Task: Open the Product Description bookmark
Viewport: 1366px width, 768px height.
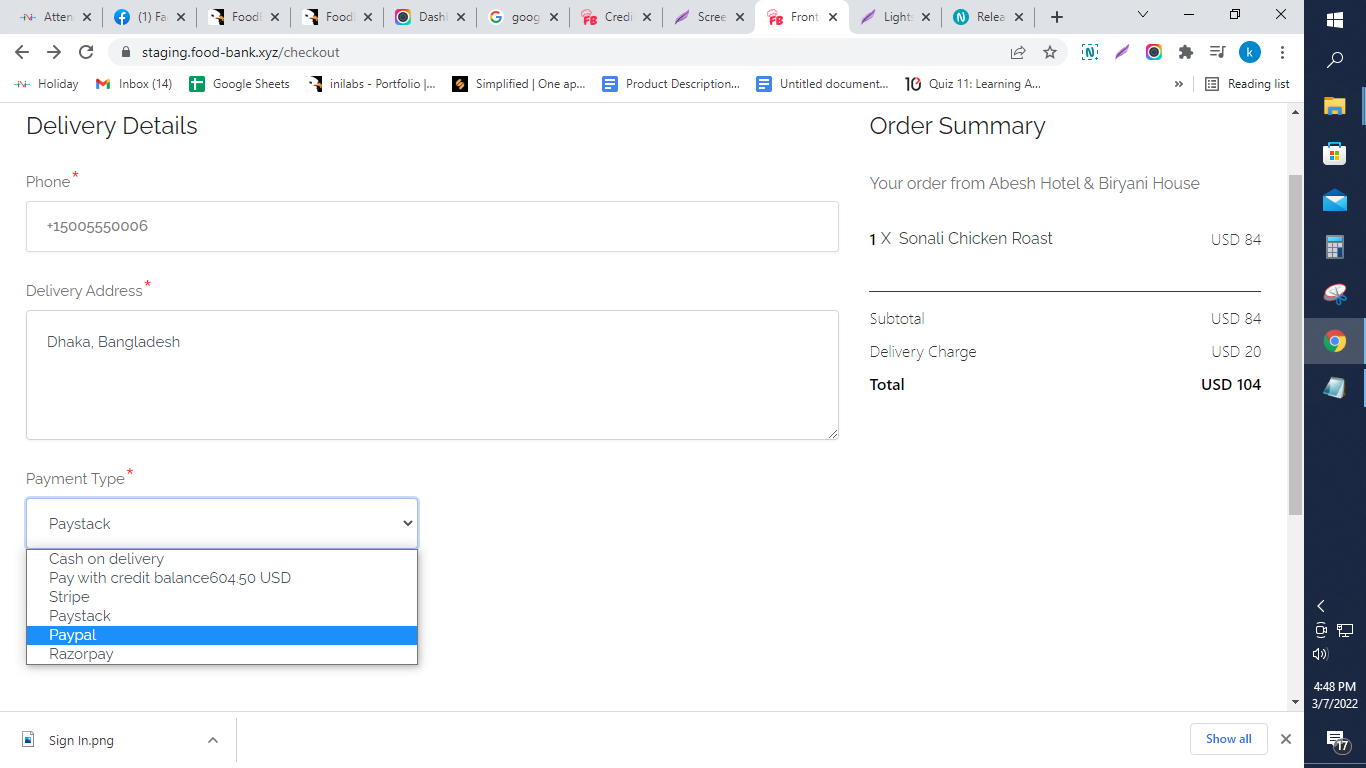Action: [x=672, y=84]
